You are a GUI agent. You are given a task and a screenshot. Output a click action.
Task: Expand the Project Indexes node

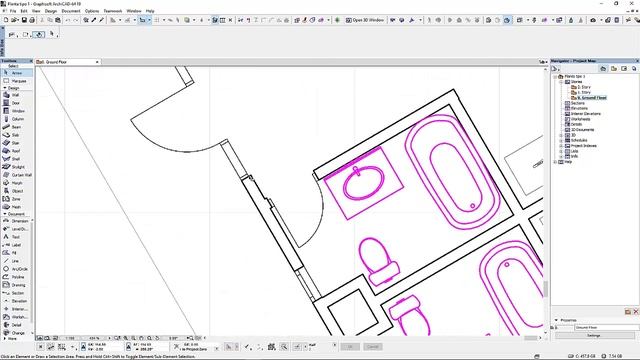pyautogui.click(x=561, y=146)
